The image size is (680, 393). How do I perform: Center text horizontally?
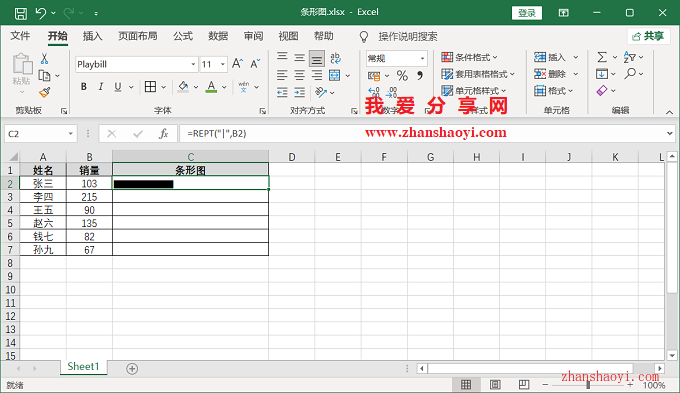pyautogui.click(x=300, y=75)
